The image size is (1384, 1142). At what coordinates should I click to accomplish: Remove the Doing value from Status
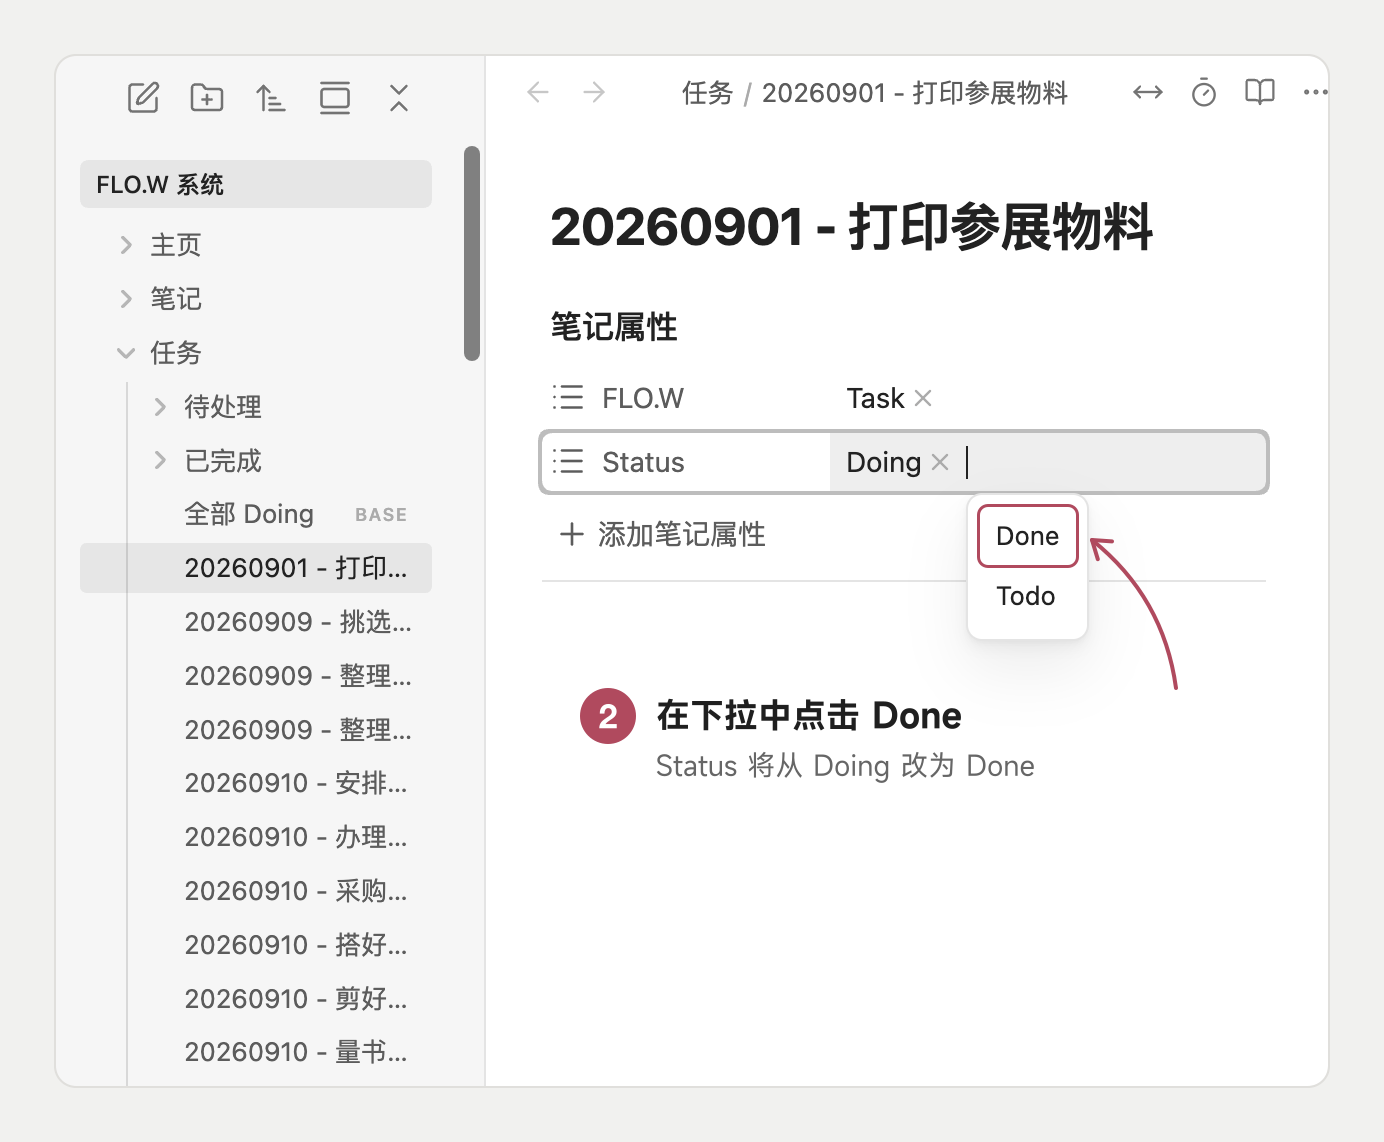(940, 462)
